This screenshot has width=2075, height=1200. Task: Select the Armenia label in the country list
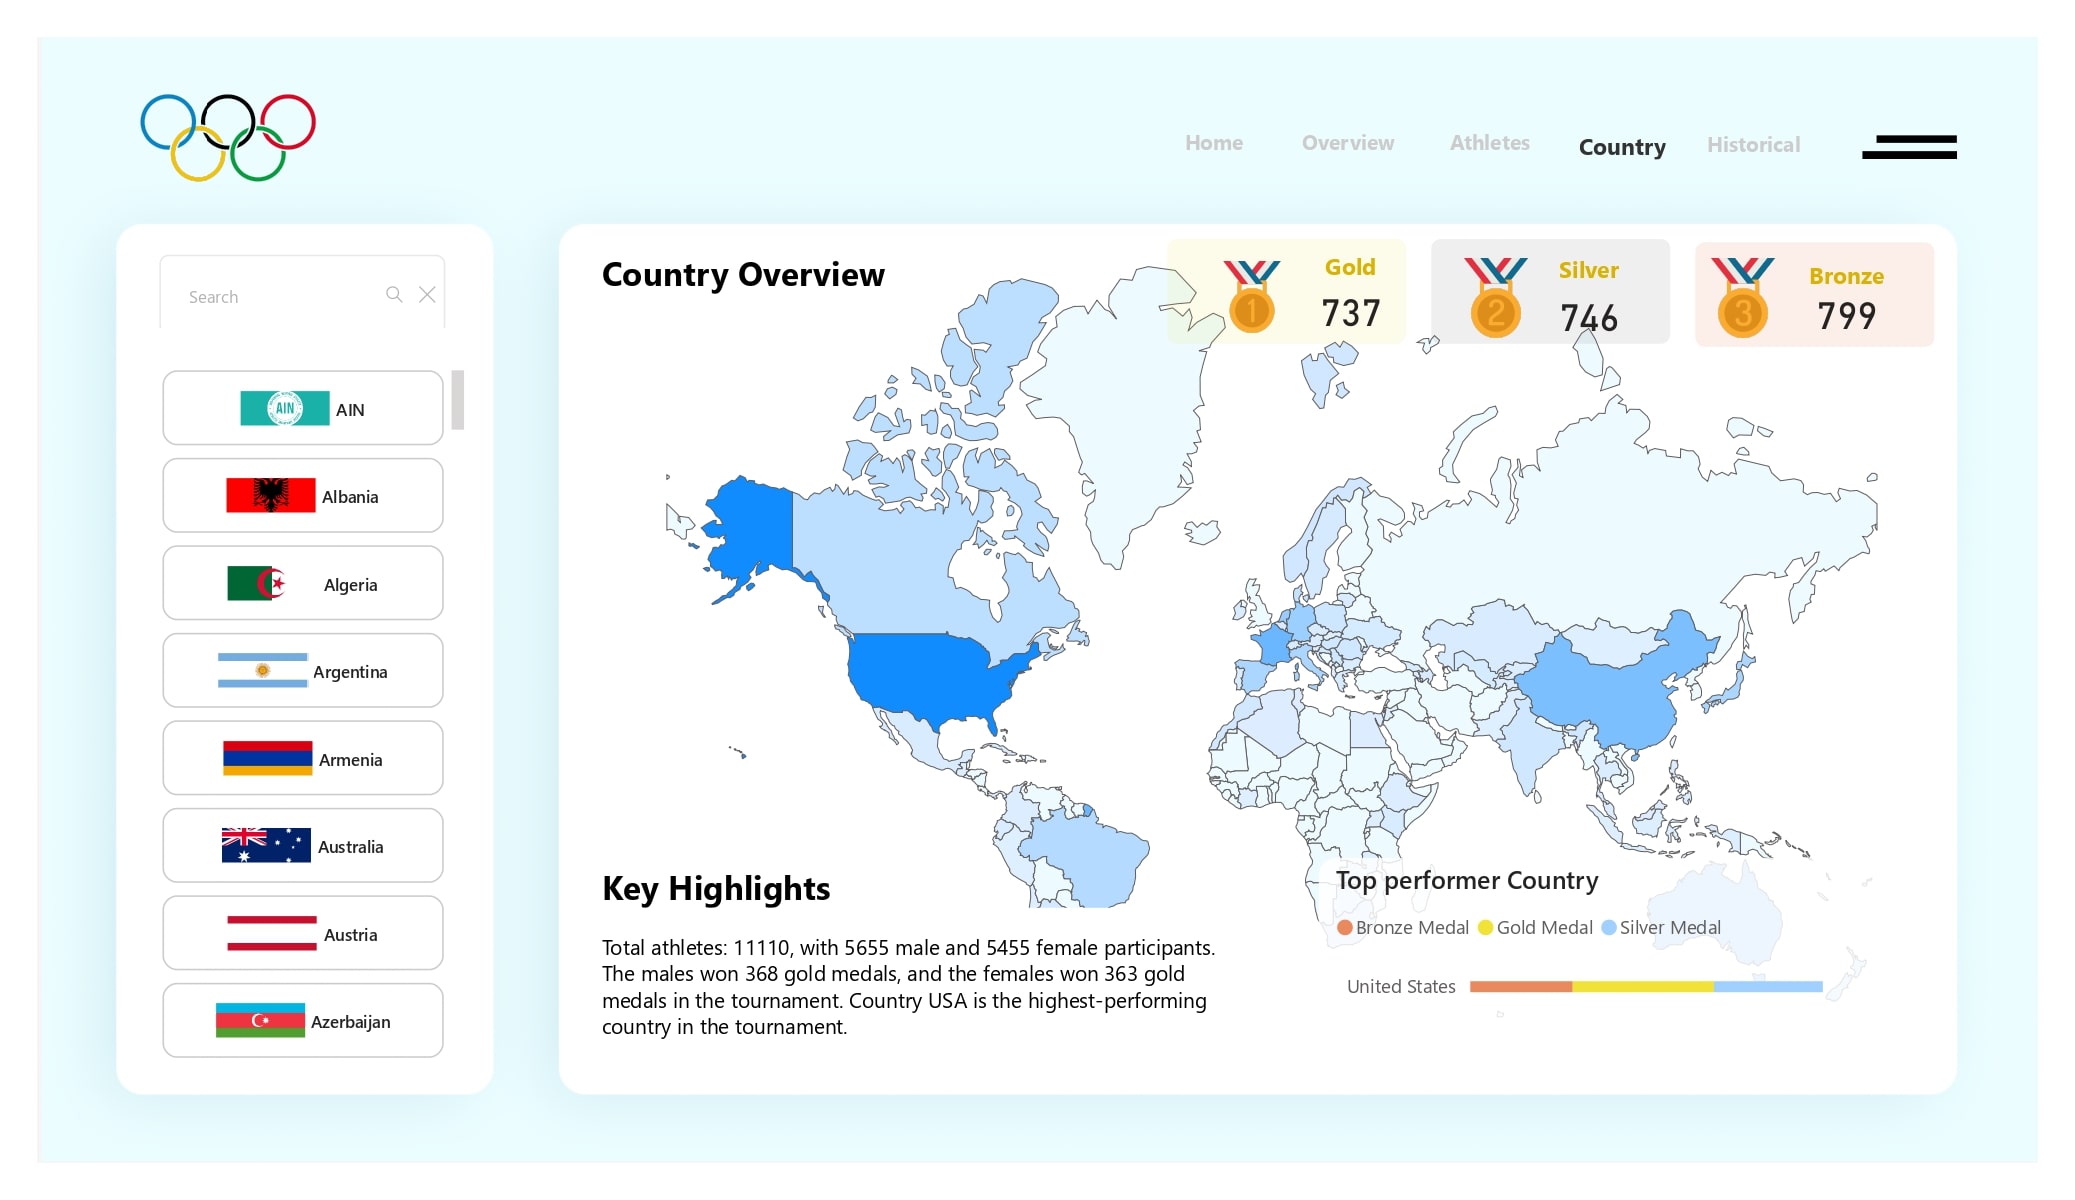pyautogui.click(x=350, y=760)
